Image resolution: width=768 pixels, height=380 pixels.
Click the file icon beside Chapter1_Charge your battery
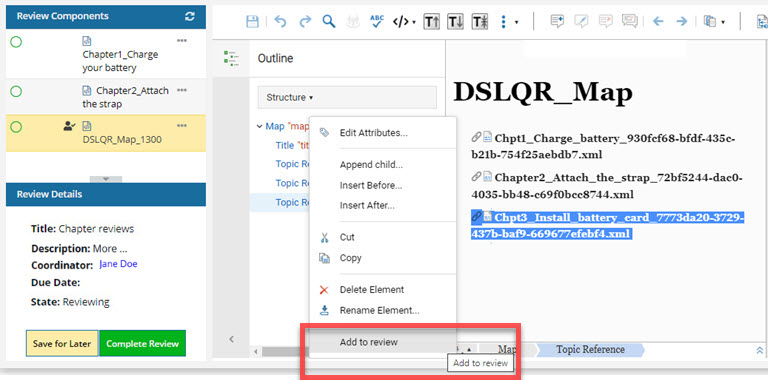(x=87, y=41)
